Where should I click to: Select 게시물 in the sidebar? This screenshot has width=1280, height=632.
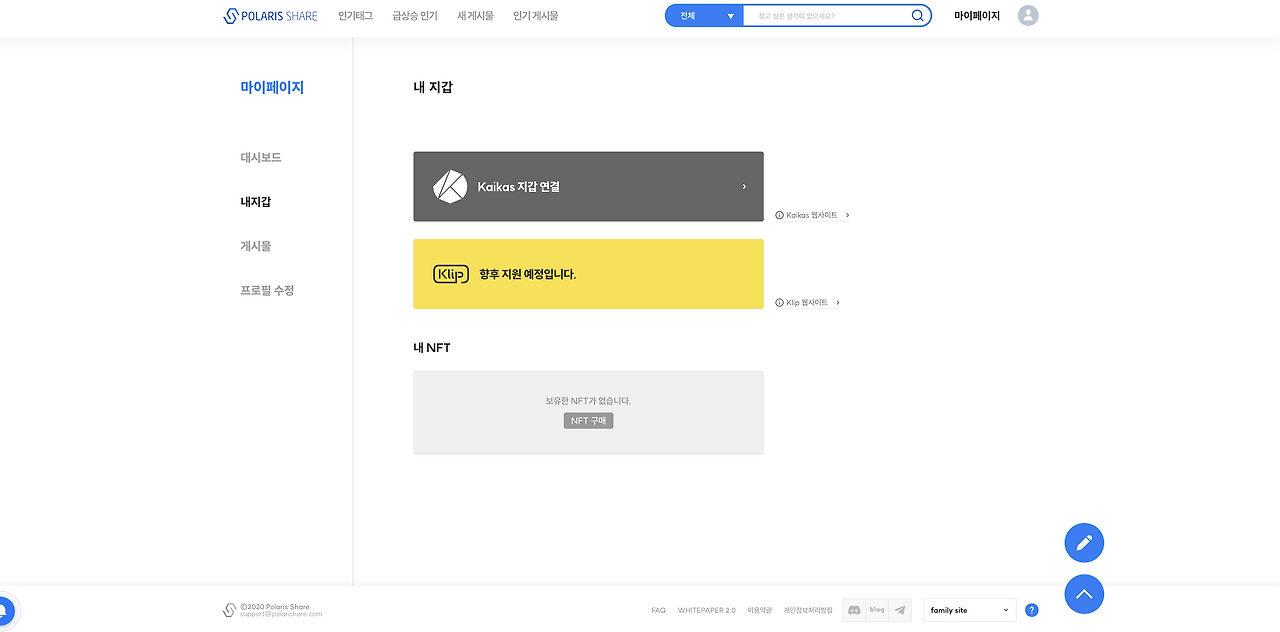point(256,246)
